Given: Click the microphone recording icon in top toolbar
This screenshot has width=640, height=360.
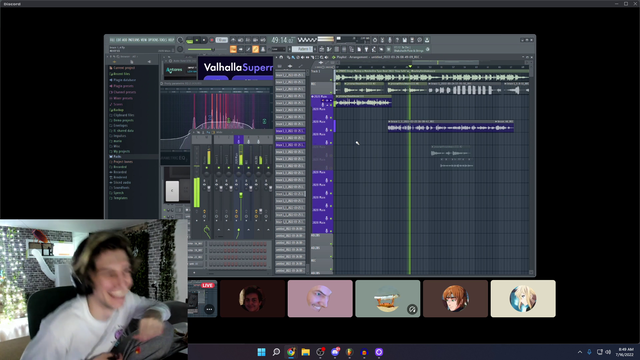Looking at the screenshot, I should (390, 40).
